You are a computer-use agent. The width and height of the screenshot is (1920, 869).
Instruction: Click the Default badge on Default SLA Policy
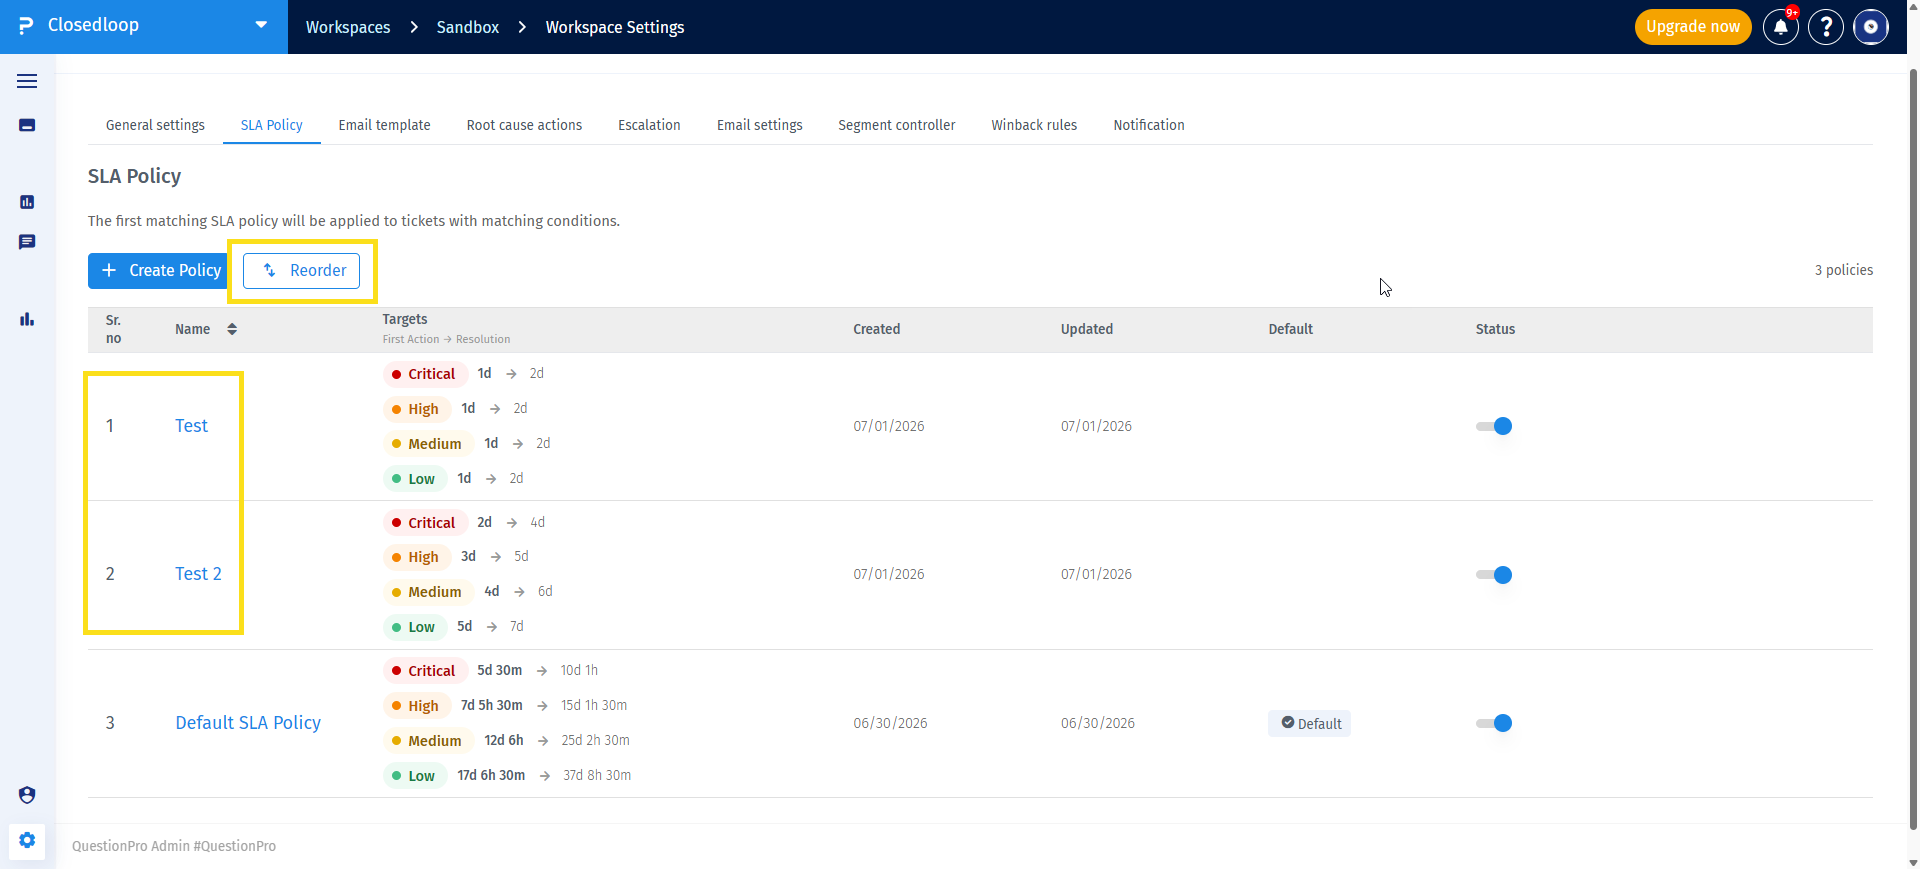click(x=1310, y=724)
